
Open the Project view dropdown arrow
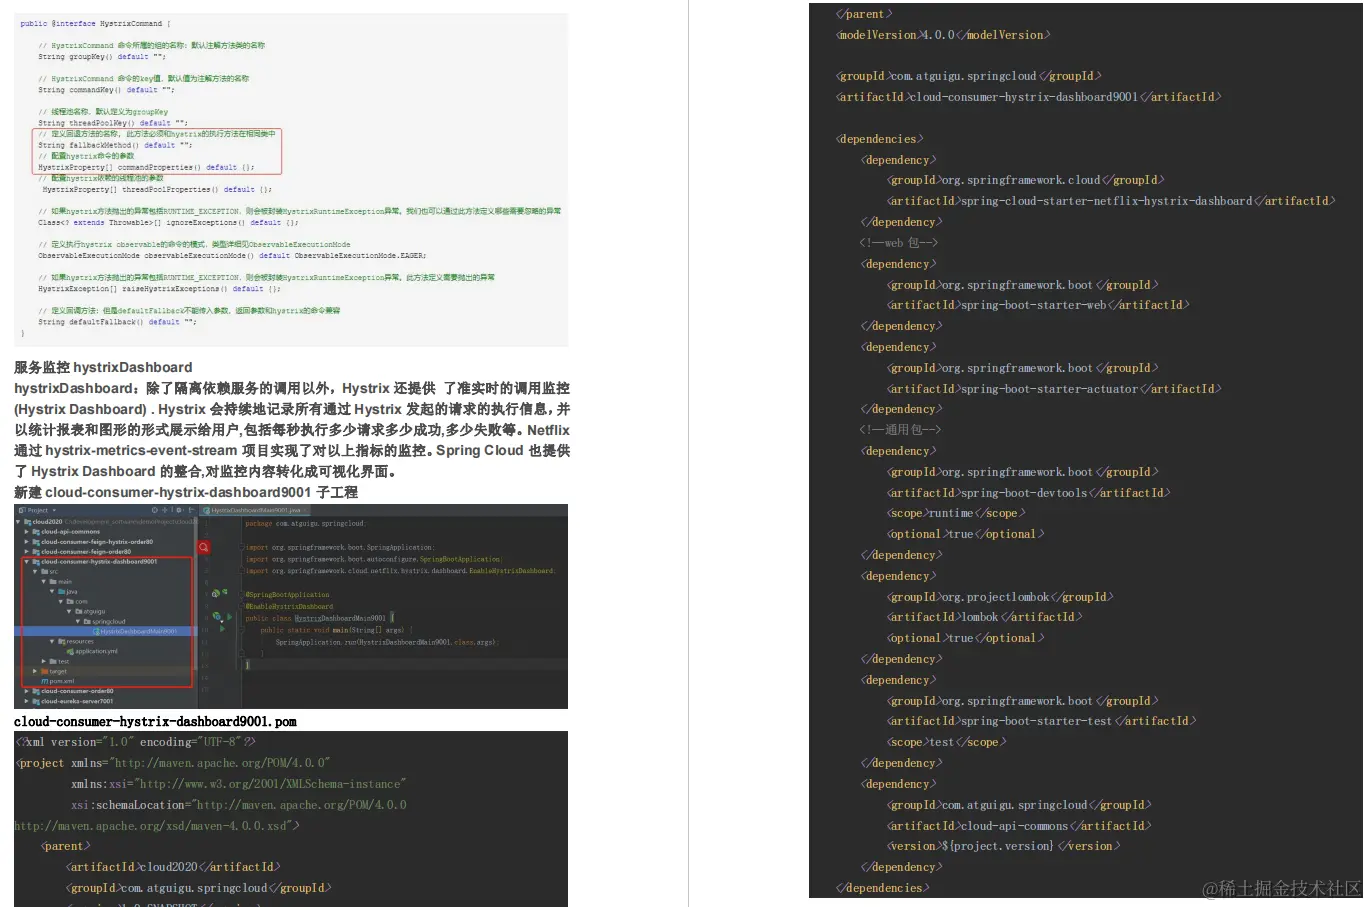pyautogui.click(x=53, y=510)
